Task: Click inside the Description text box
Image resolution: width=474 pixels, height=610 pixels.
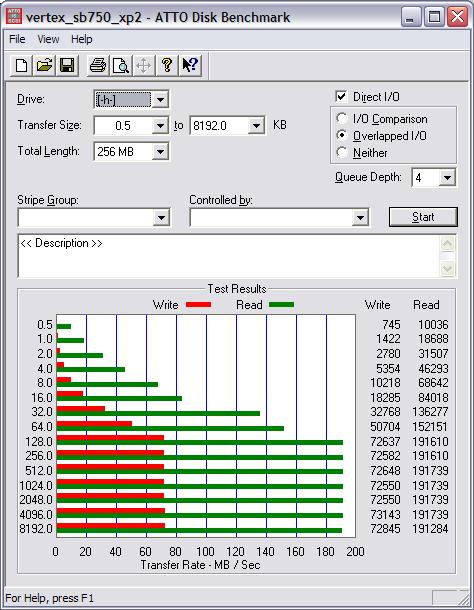Action: (x=230, y=256)
